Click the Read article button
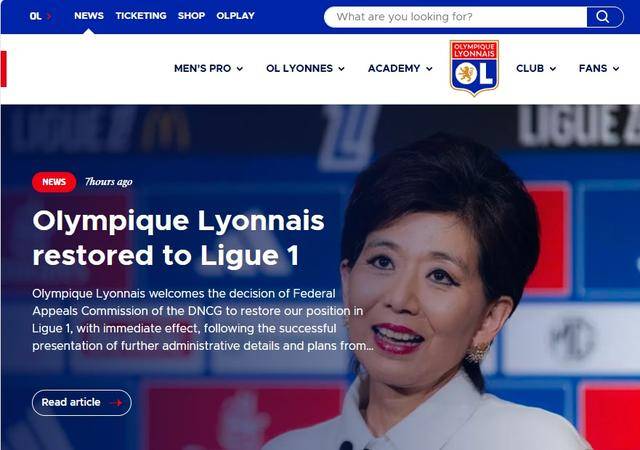This screenshot has height=450, width=640. coord(82,403)
